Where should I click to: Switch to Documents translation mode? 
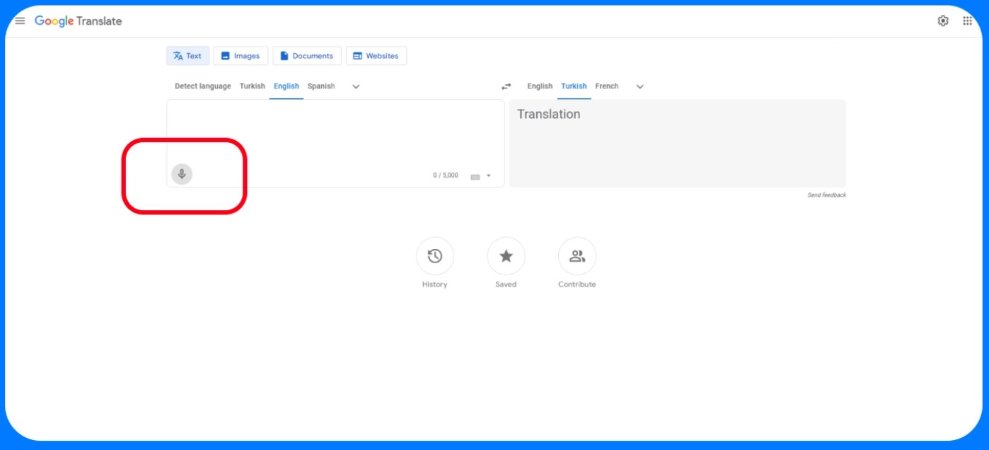tap(307, 56)
